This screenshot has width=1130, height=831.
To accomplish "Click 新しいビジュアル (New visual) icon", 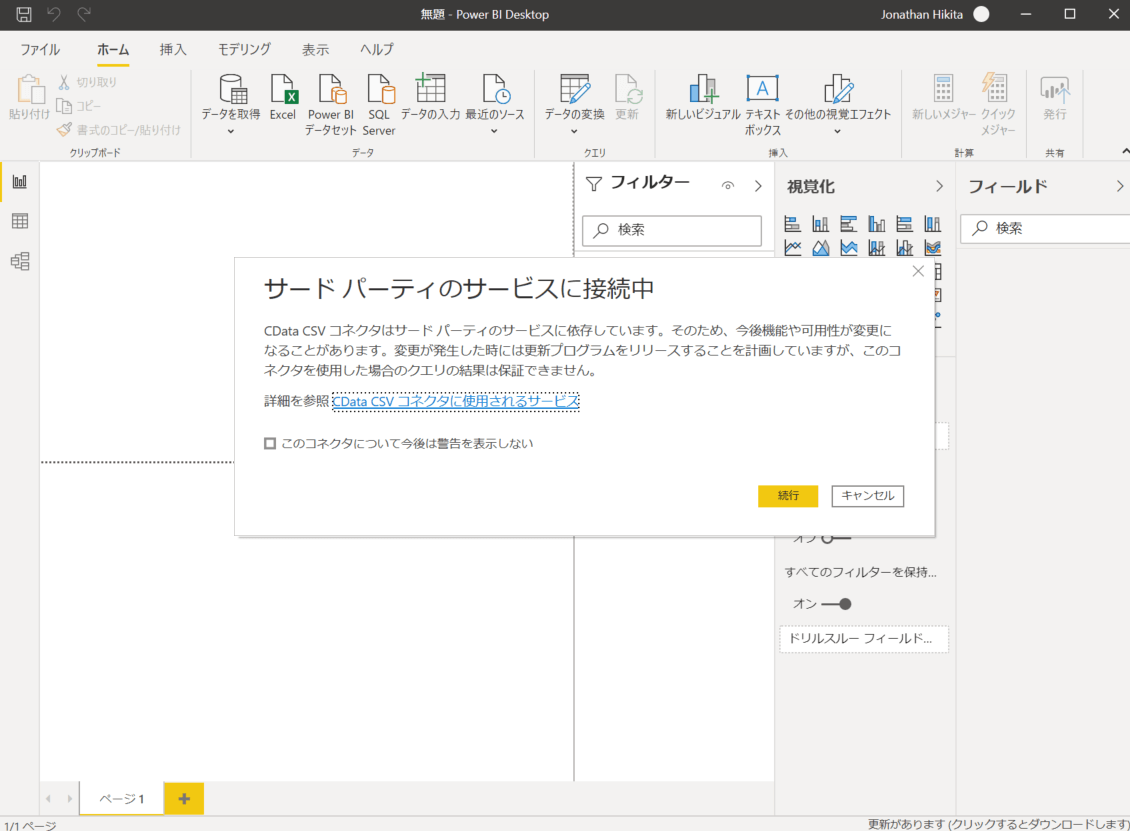I will click(x=703, y=97).
